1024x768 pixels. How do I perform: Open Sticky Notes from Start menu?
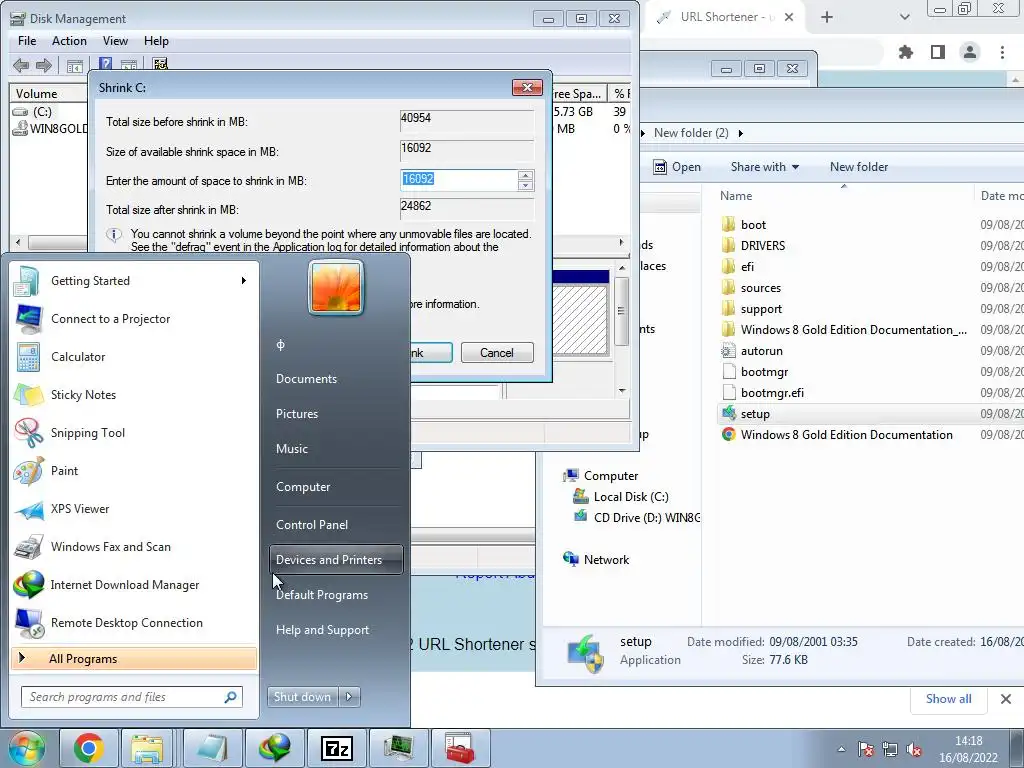point(84,394)
